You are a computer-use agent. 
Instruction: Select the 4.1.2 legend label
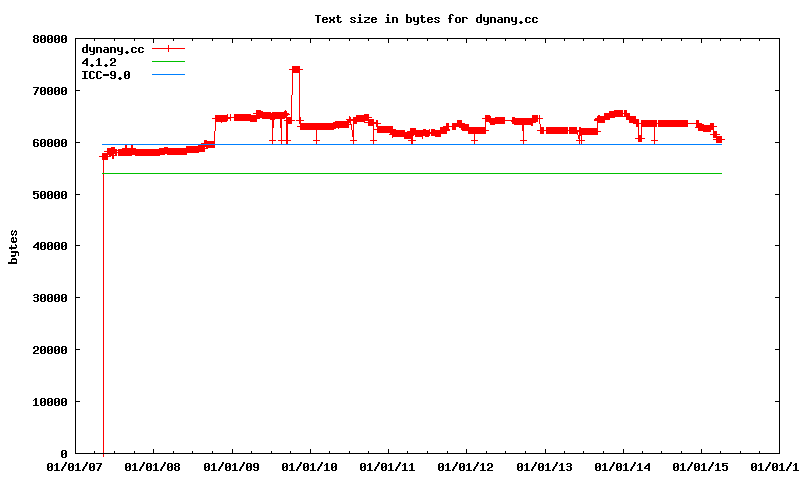[x=99, y=62]
